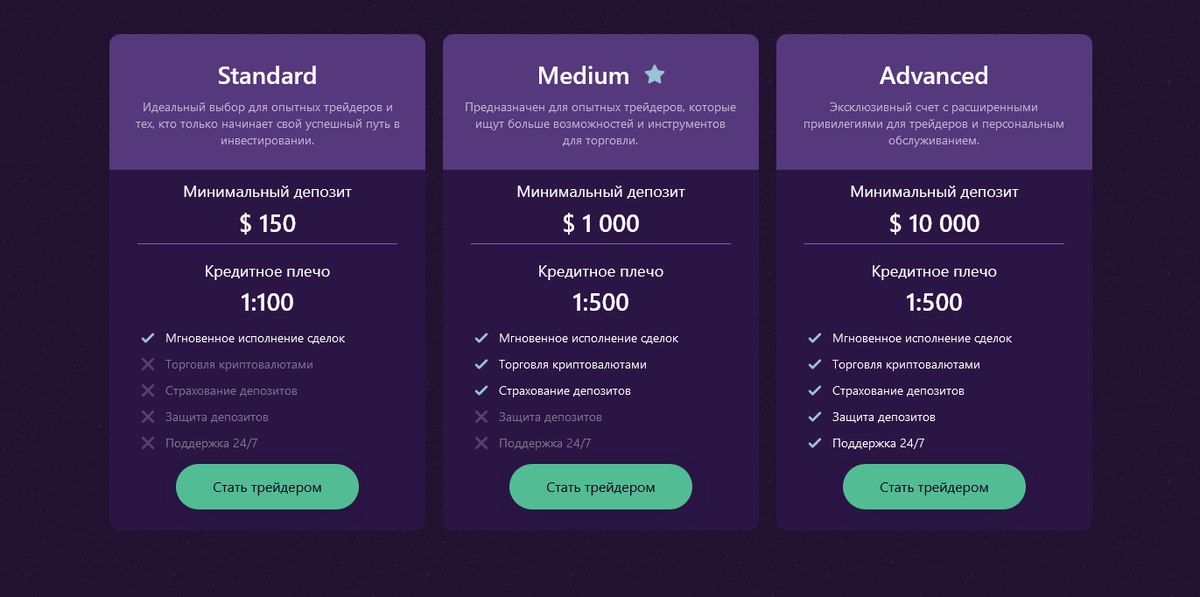Click the Medium plan description text
The width and height of the screenshot is (1200, 597).
[x=601, y=124]
